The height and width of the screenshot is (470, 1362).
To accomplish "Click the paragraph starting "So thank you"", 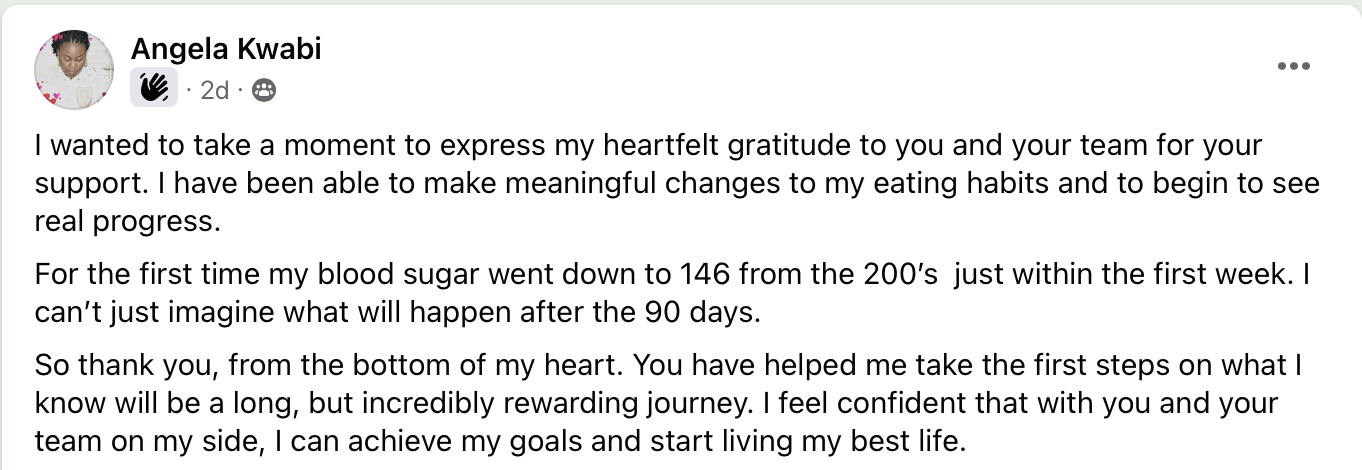I will point(650,403).
